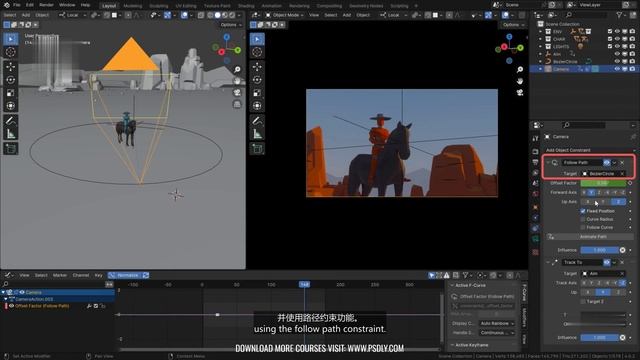Open the Output properties tab
Viewport: 640px width, 360px height.
(535, 162)
